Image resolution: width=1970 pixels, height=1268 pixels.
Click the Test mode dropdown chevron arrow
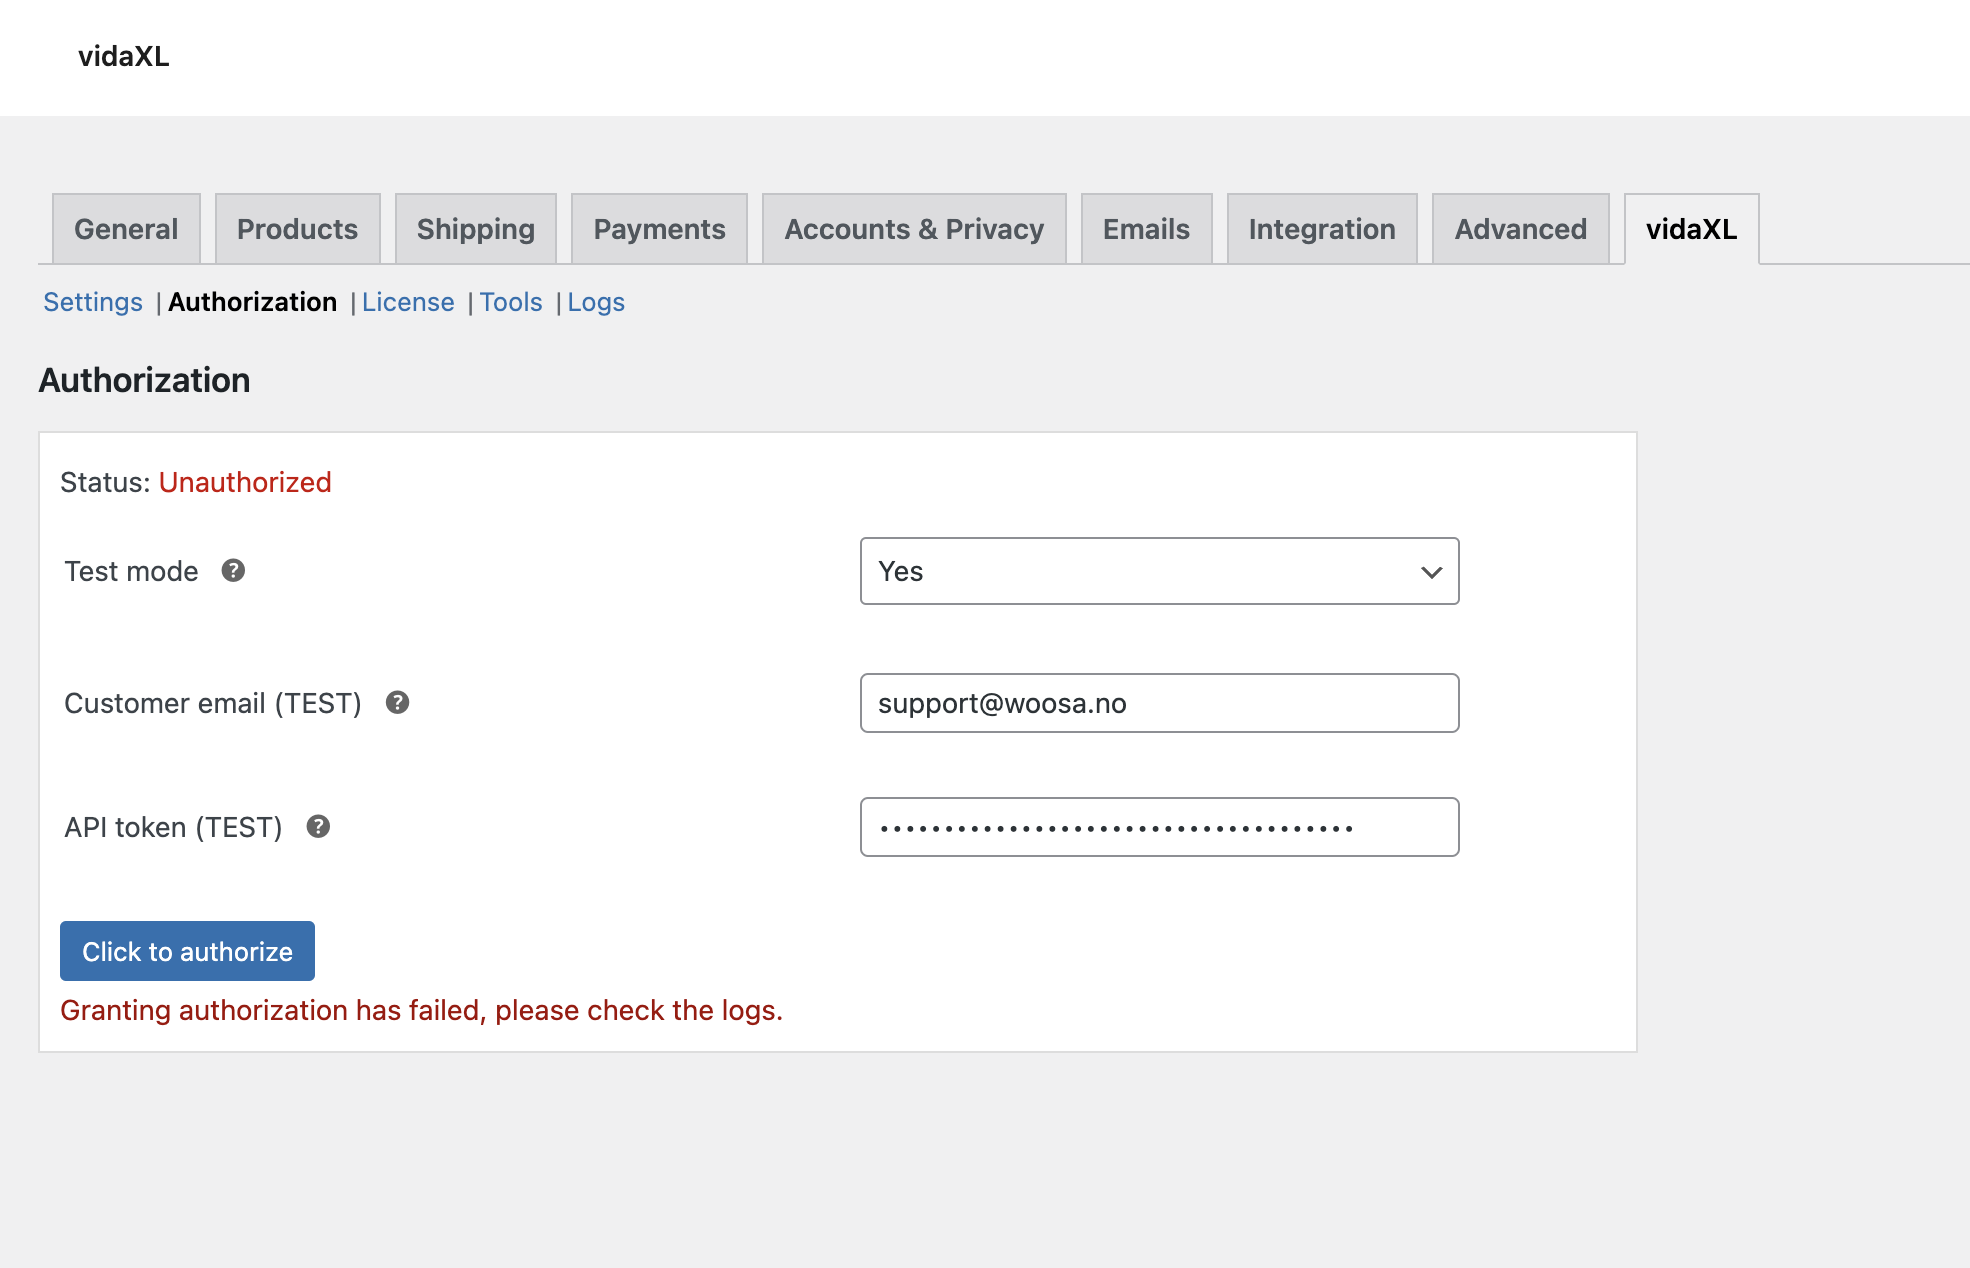(x=1431, y=572)
